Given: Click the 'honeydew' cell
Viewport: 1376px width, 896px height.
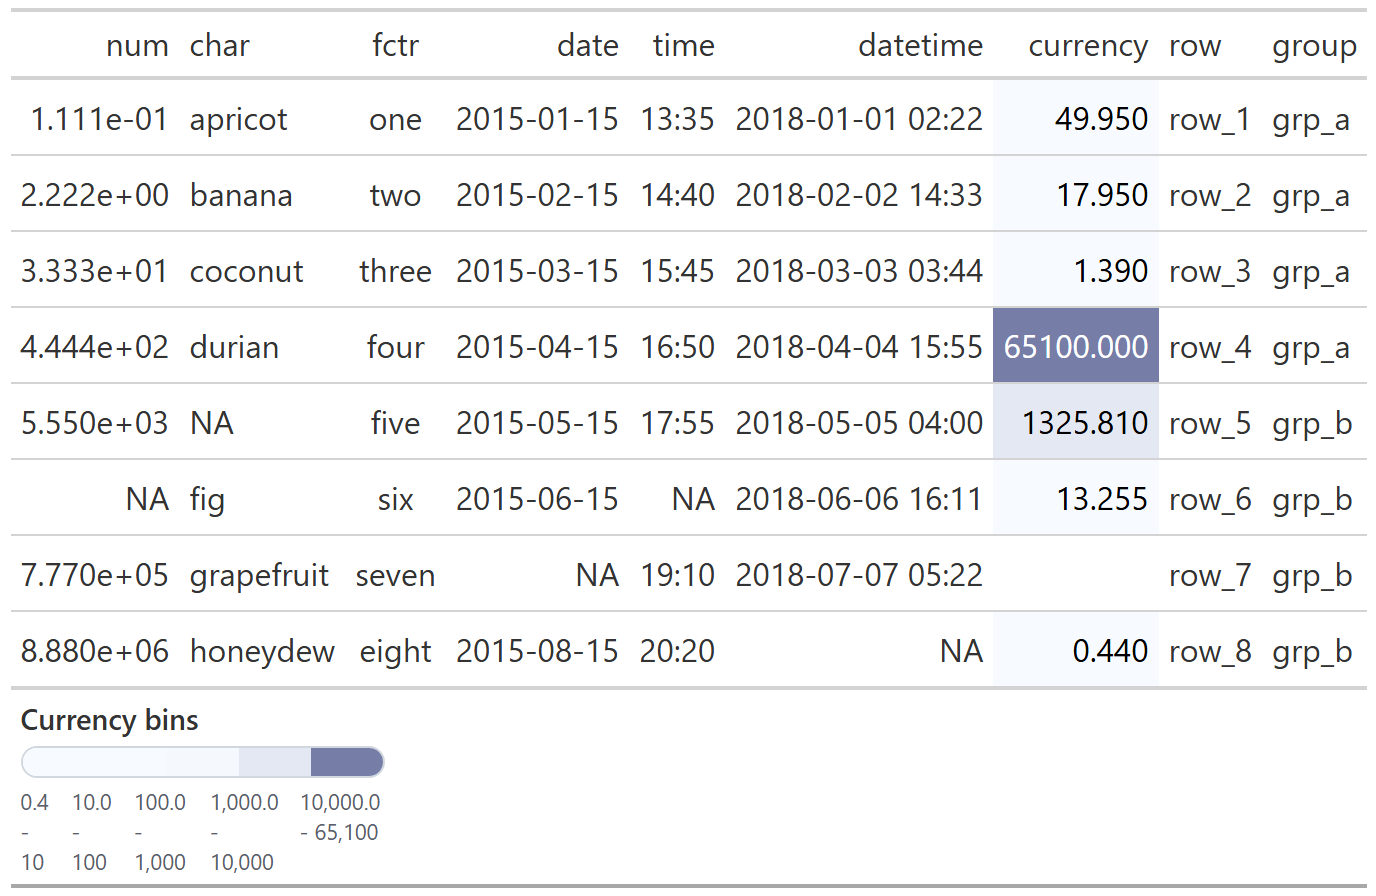Looking at the screenshot, I should tap(262, 651).
